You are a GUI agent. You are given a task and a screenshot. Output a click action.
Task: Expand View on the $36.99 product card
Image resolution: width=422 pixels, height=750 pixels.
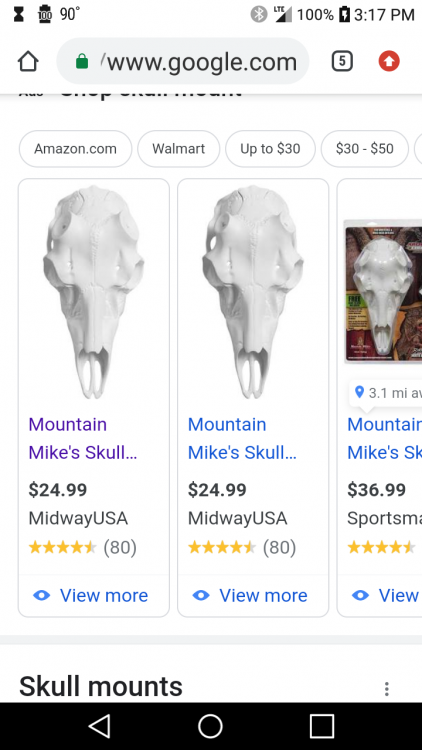pos(386,596)
